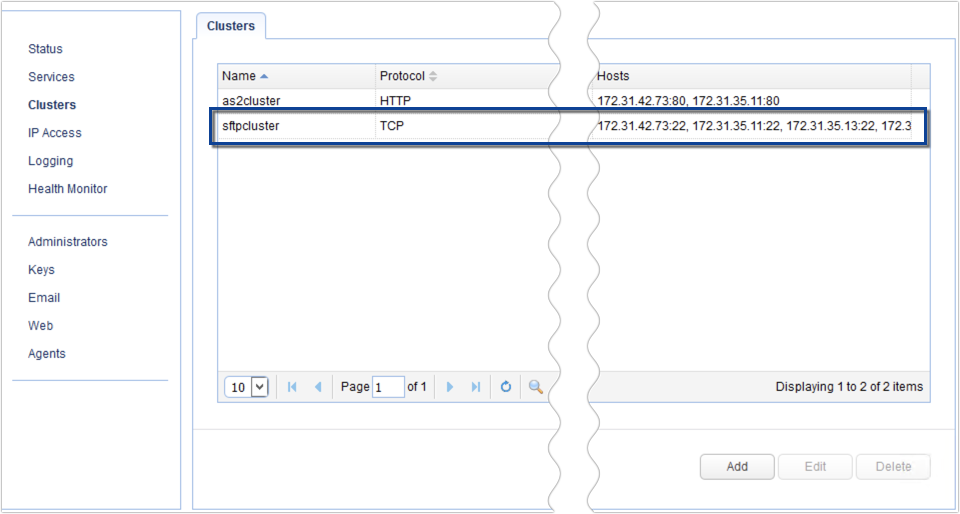Click the Edit button
The height and width of the screenshot is (514, 960).
[814, 466]
